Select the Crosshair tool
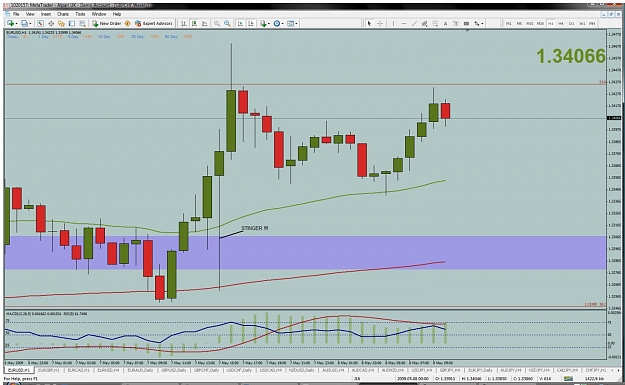 point(380,24)
